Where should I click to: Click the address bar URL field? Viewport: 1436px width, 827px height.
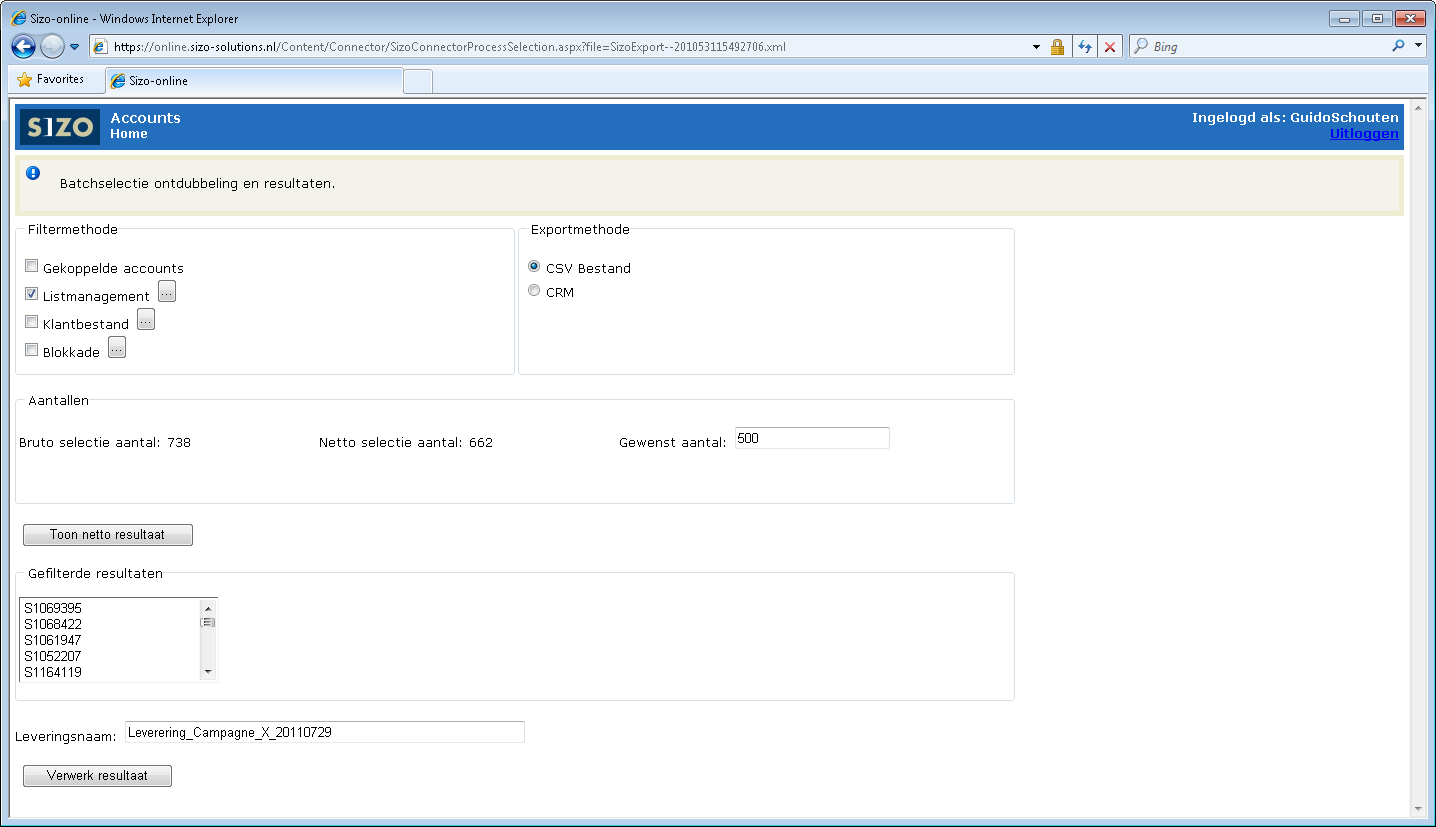(568, 47)
